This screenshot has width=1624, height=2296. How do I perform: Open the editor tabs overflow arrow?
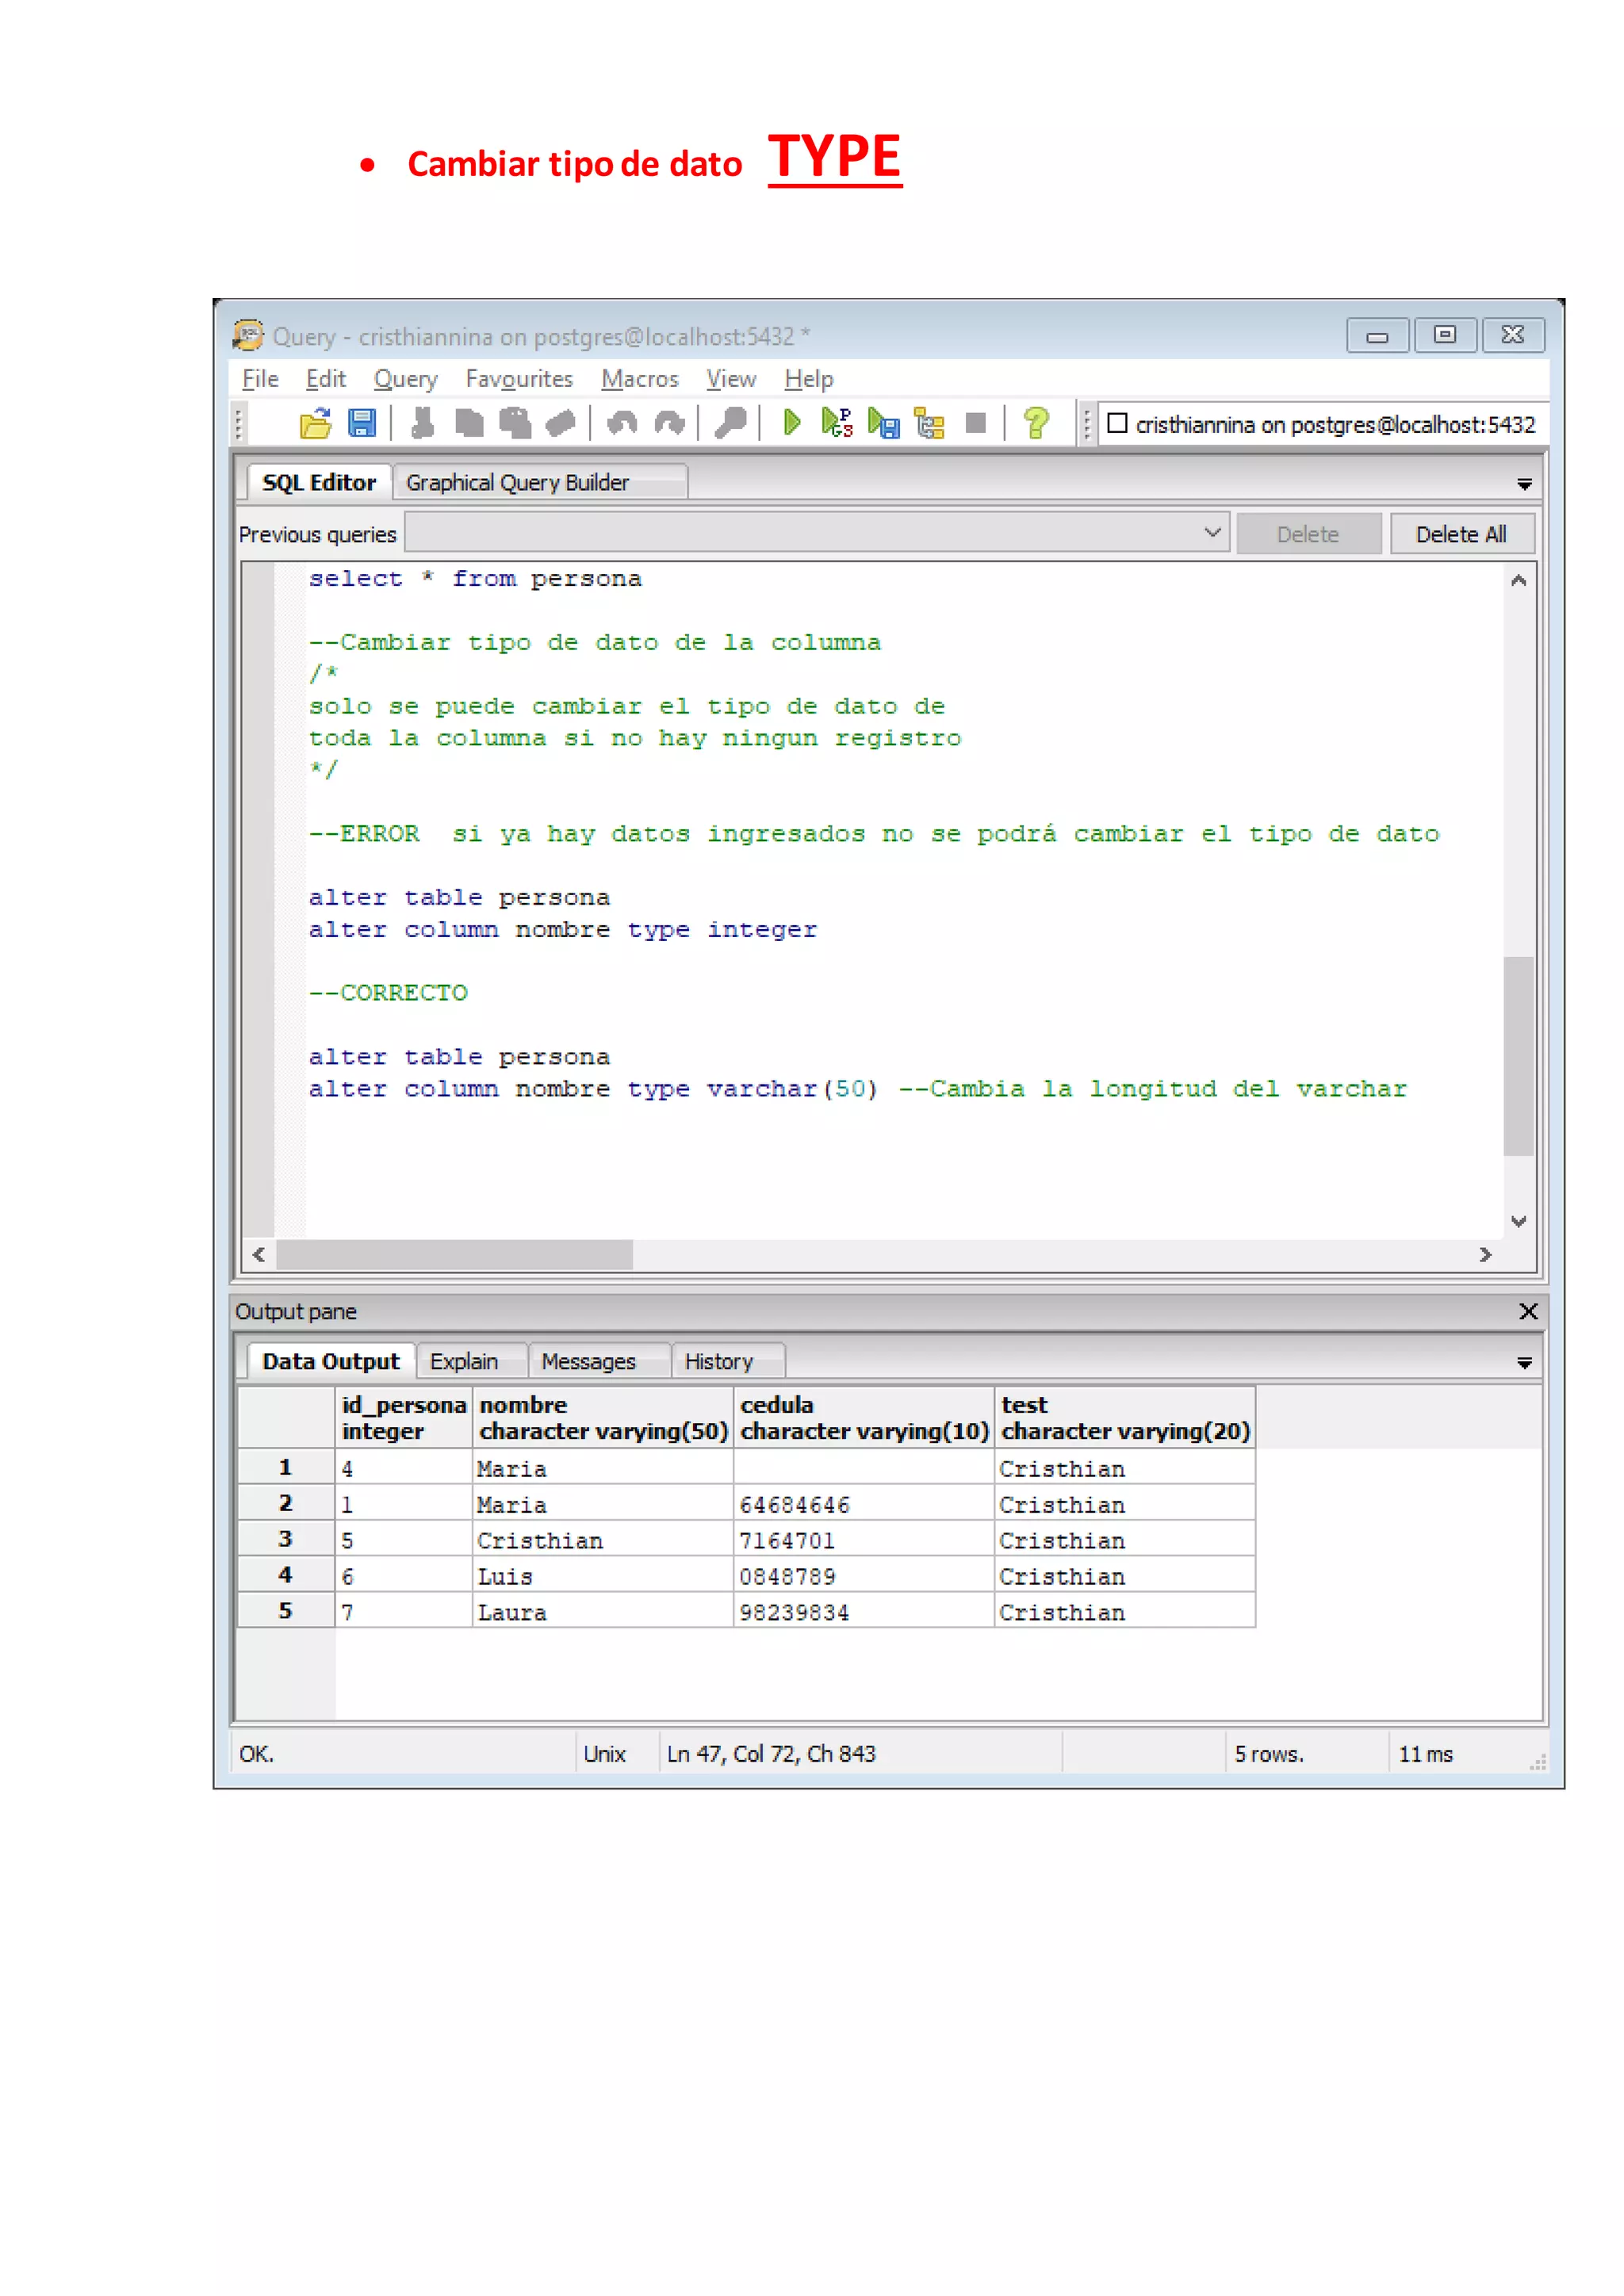[x=1524, y=484]
